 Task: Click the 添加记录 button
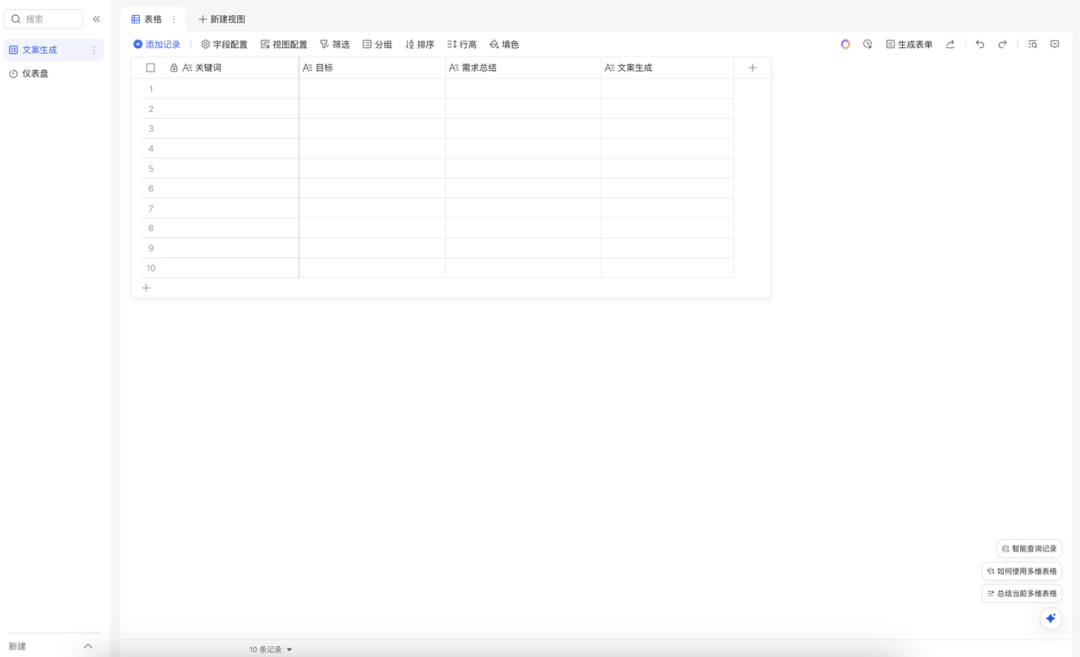pyautogui.click(x=157, y=44)
